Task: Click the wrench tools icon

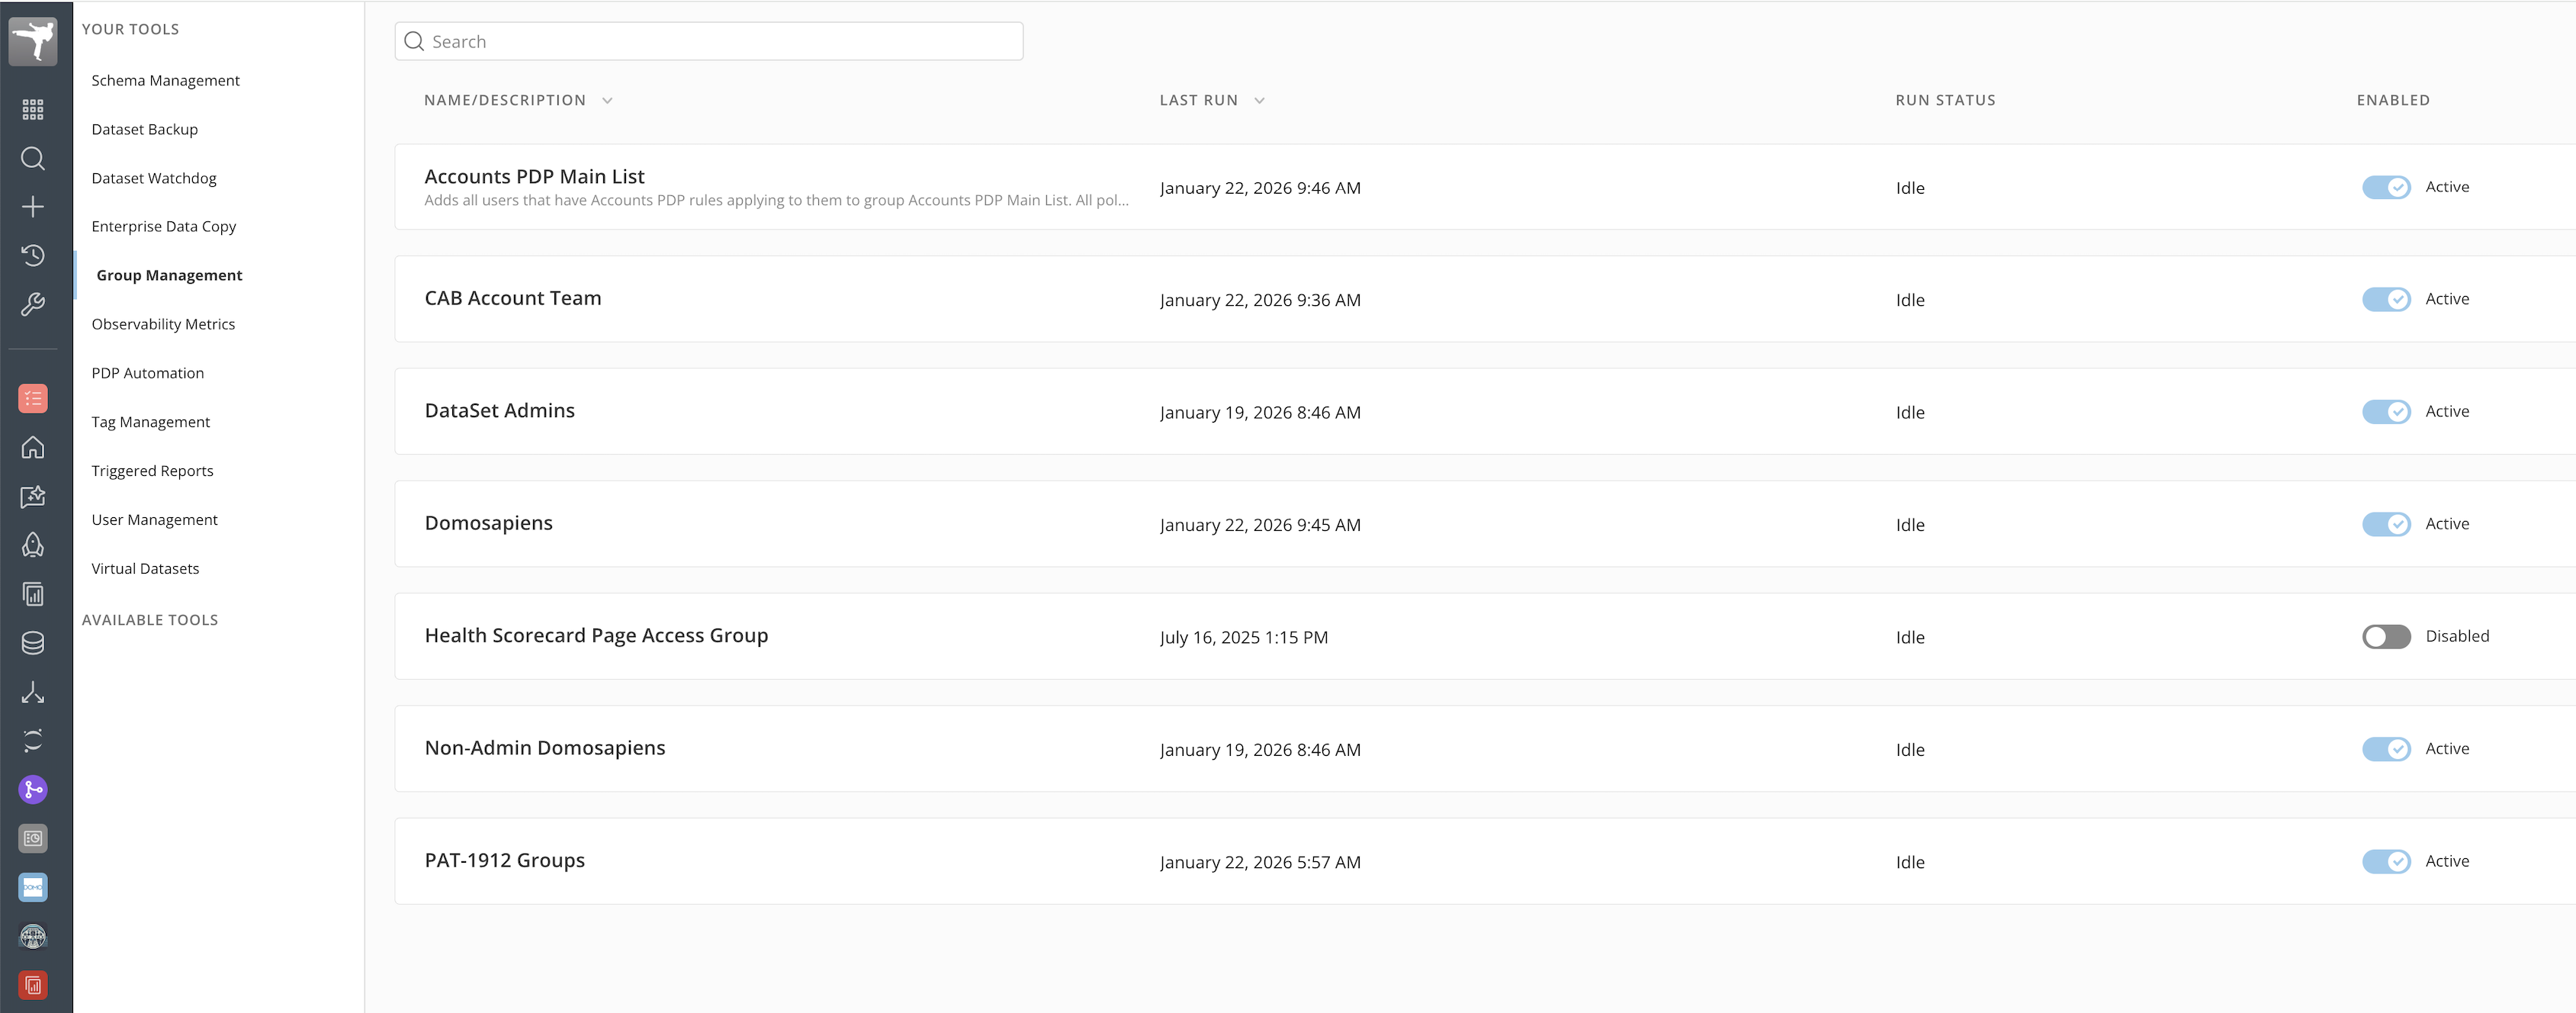Action: (x=33, y=304)
